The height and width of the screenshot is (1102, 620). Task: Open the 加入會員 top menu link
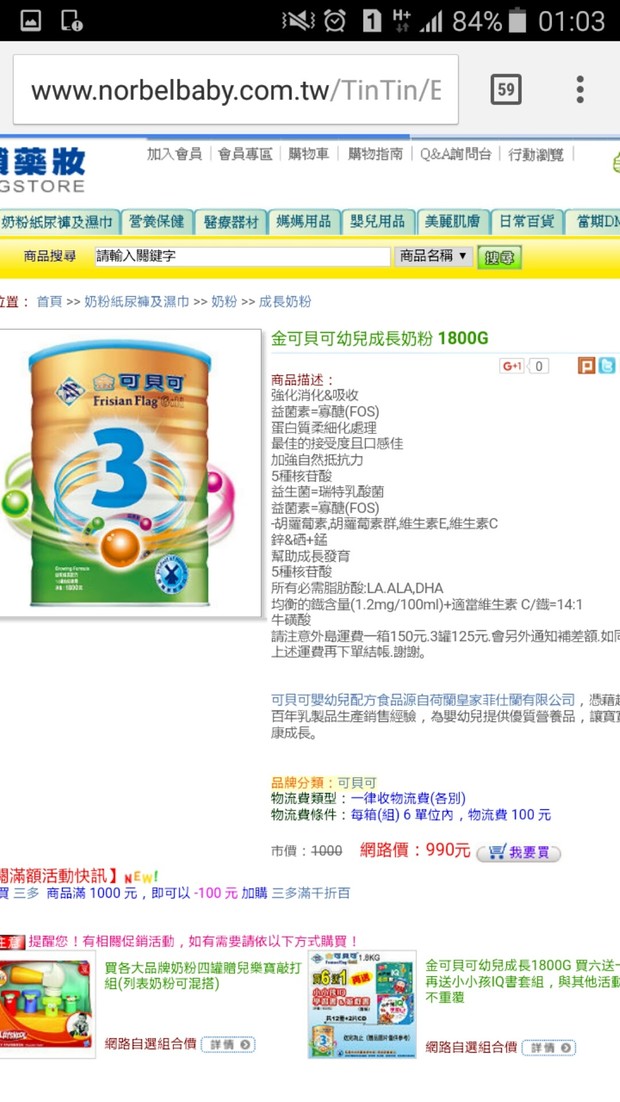point(174,154)
